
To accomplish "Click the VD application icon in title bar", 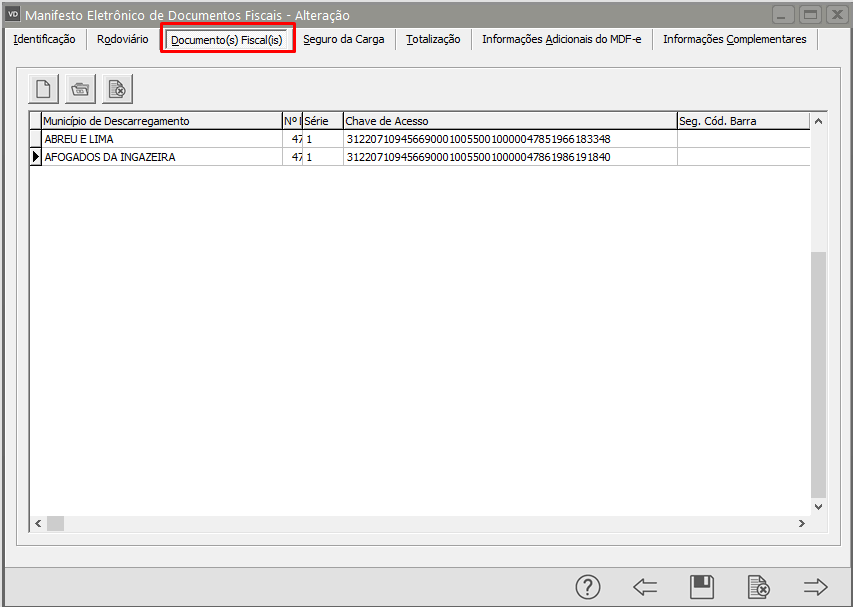I will pyautogui.click(x=13, y=14).
